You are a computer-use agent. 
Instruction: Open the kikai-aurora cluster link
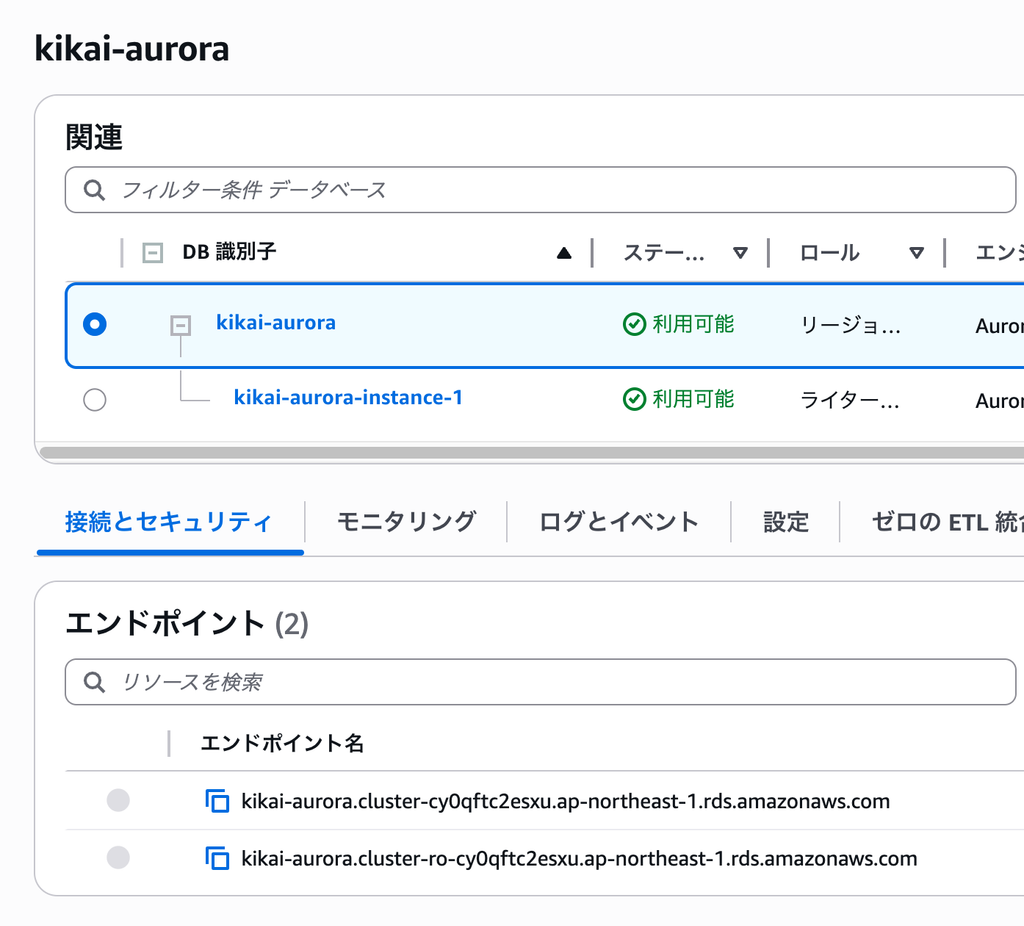[276, 323]
